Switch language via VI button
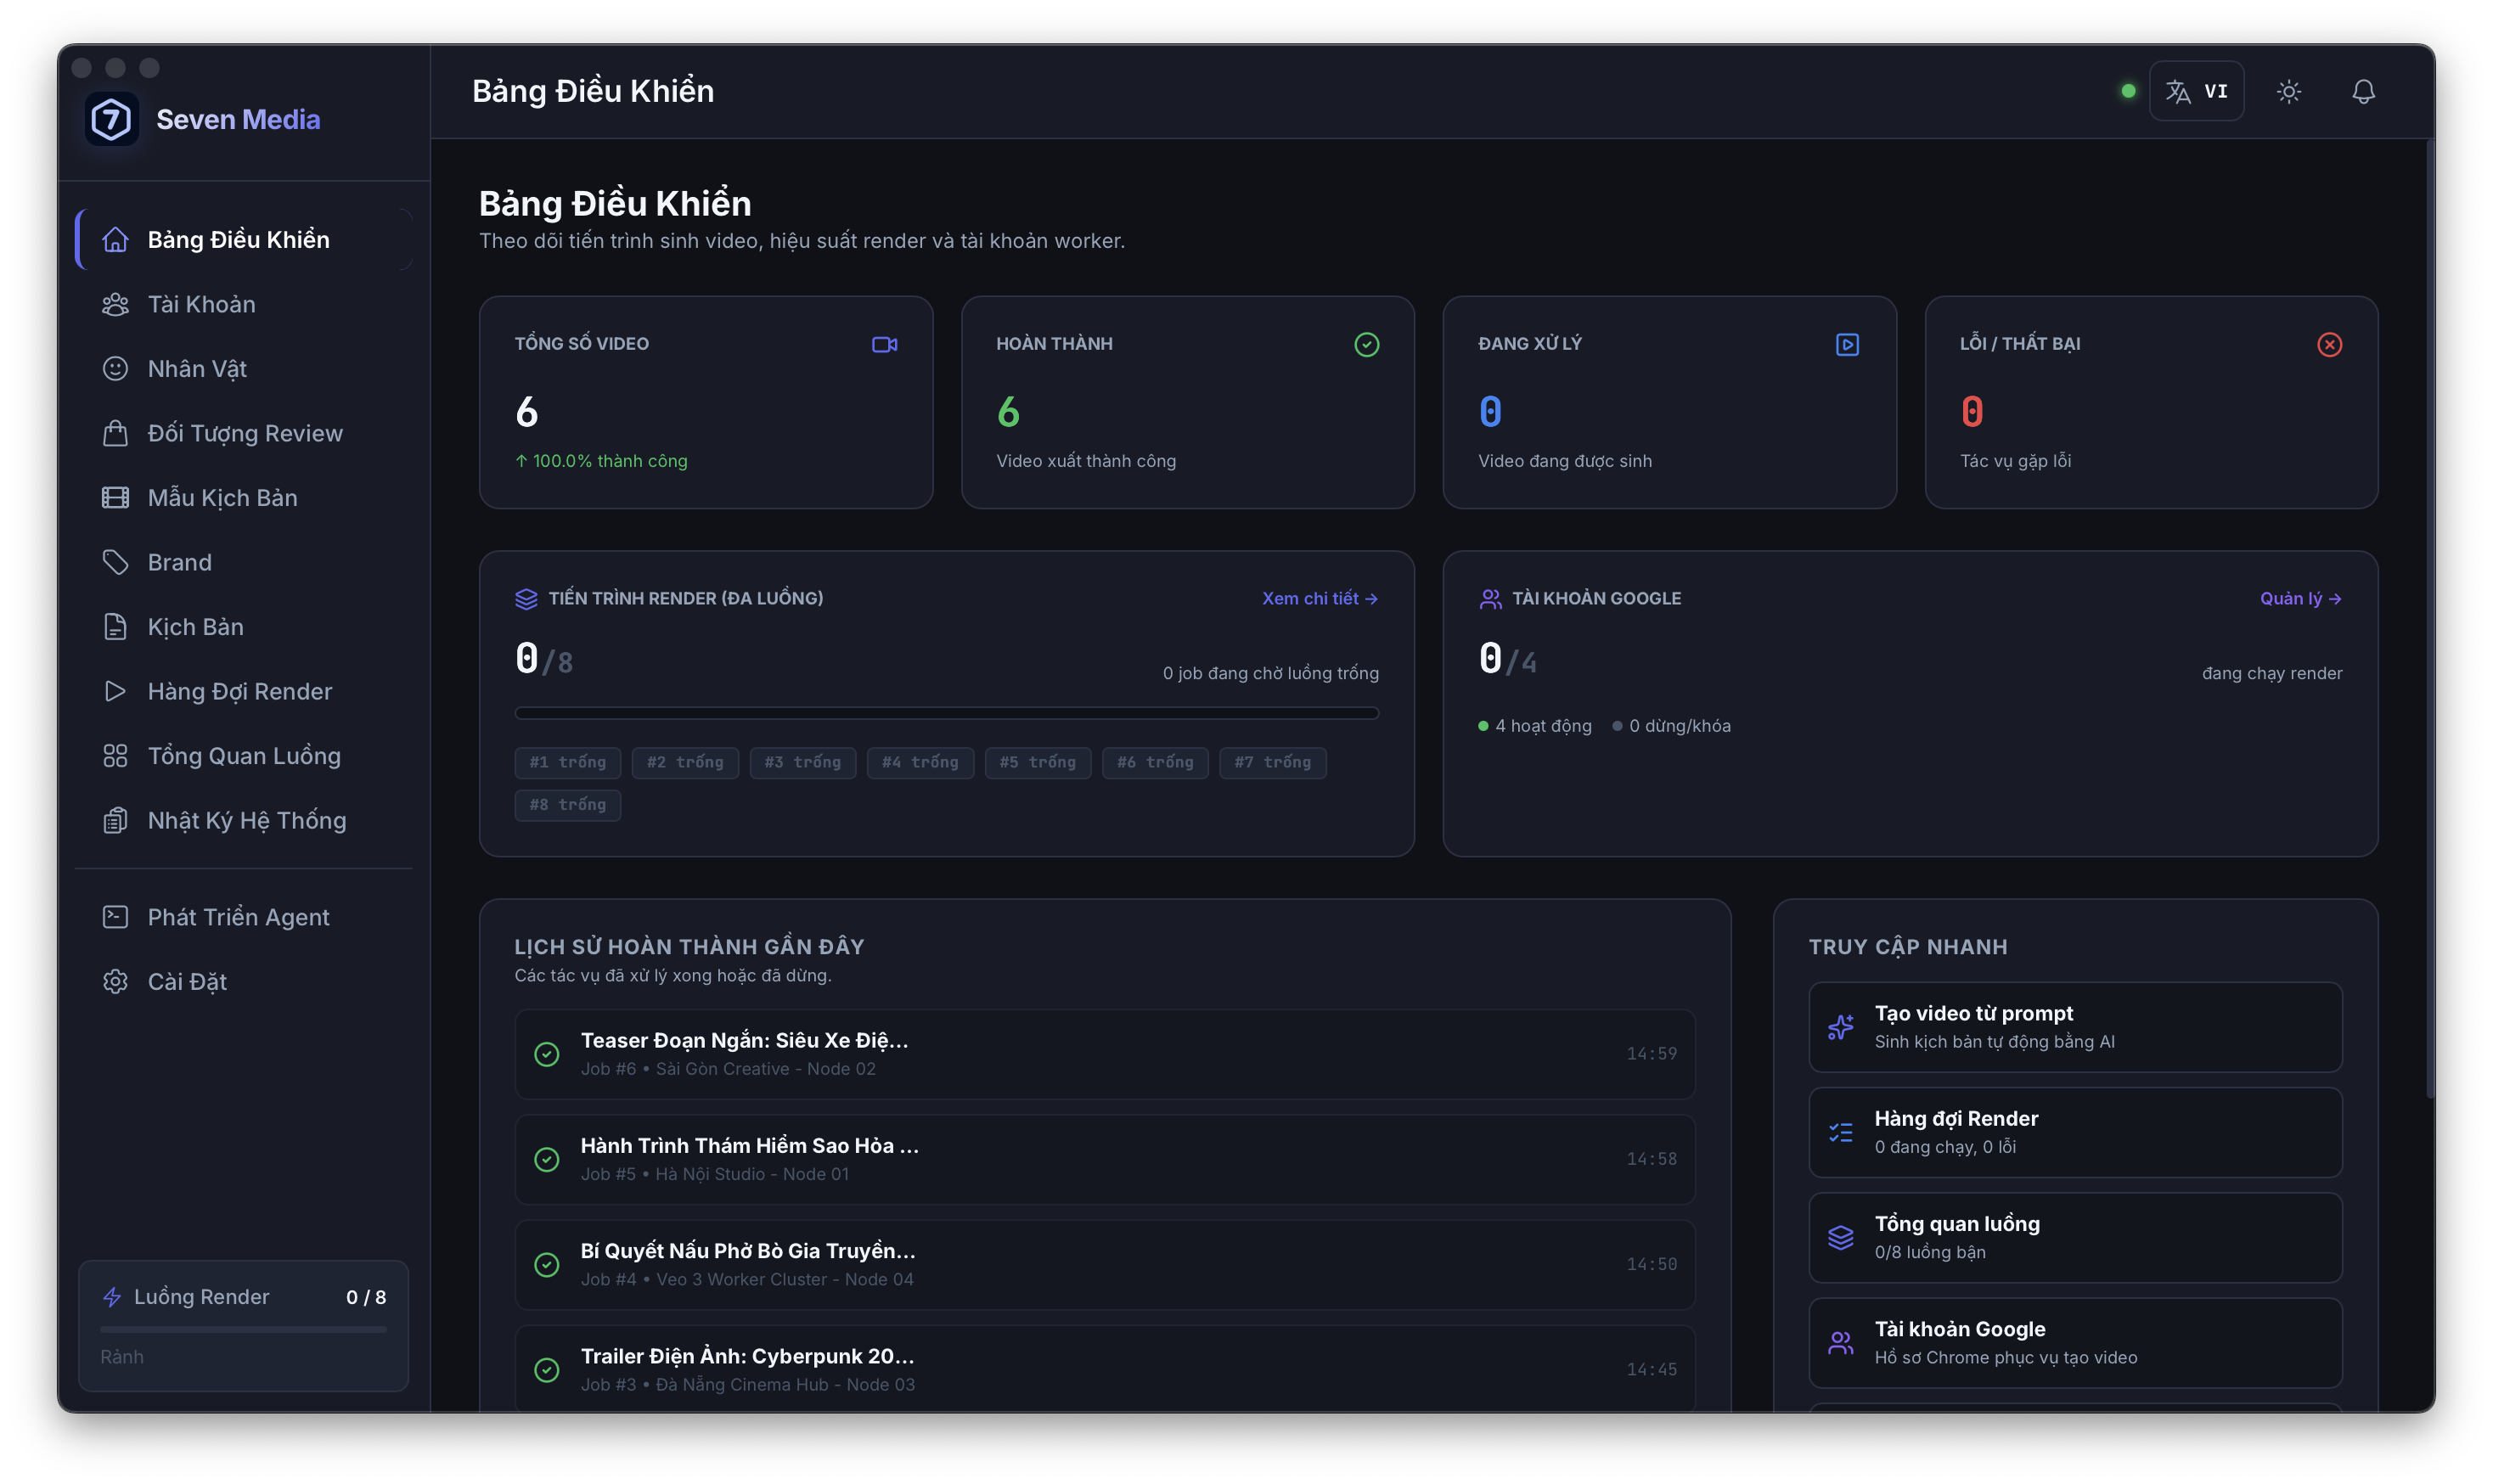Viewport: 2493px width, 1484px height. point(2195,91)
